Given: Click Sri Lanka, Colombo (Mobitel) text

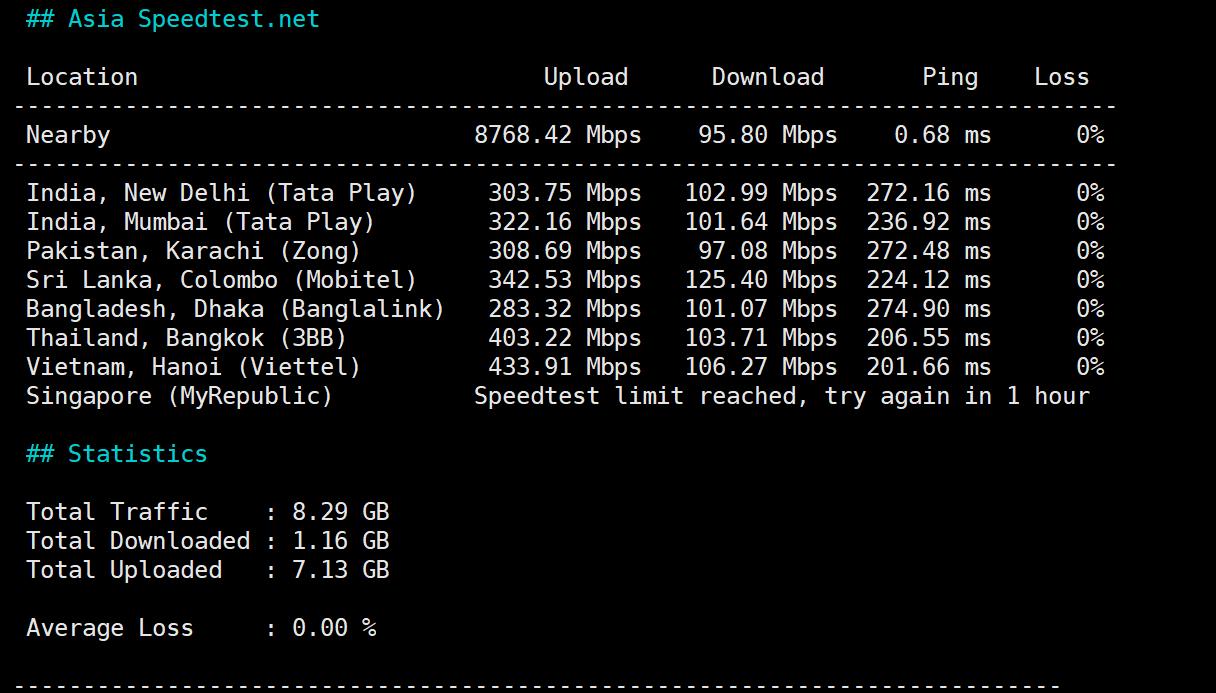Looking at the screenshot, I should pyautogui.click(x=221, y=280).
